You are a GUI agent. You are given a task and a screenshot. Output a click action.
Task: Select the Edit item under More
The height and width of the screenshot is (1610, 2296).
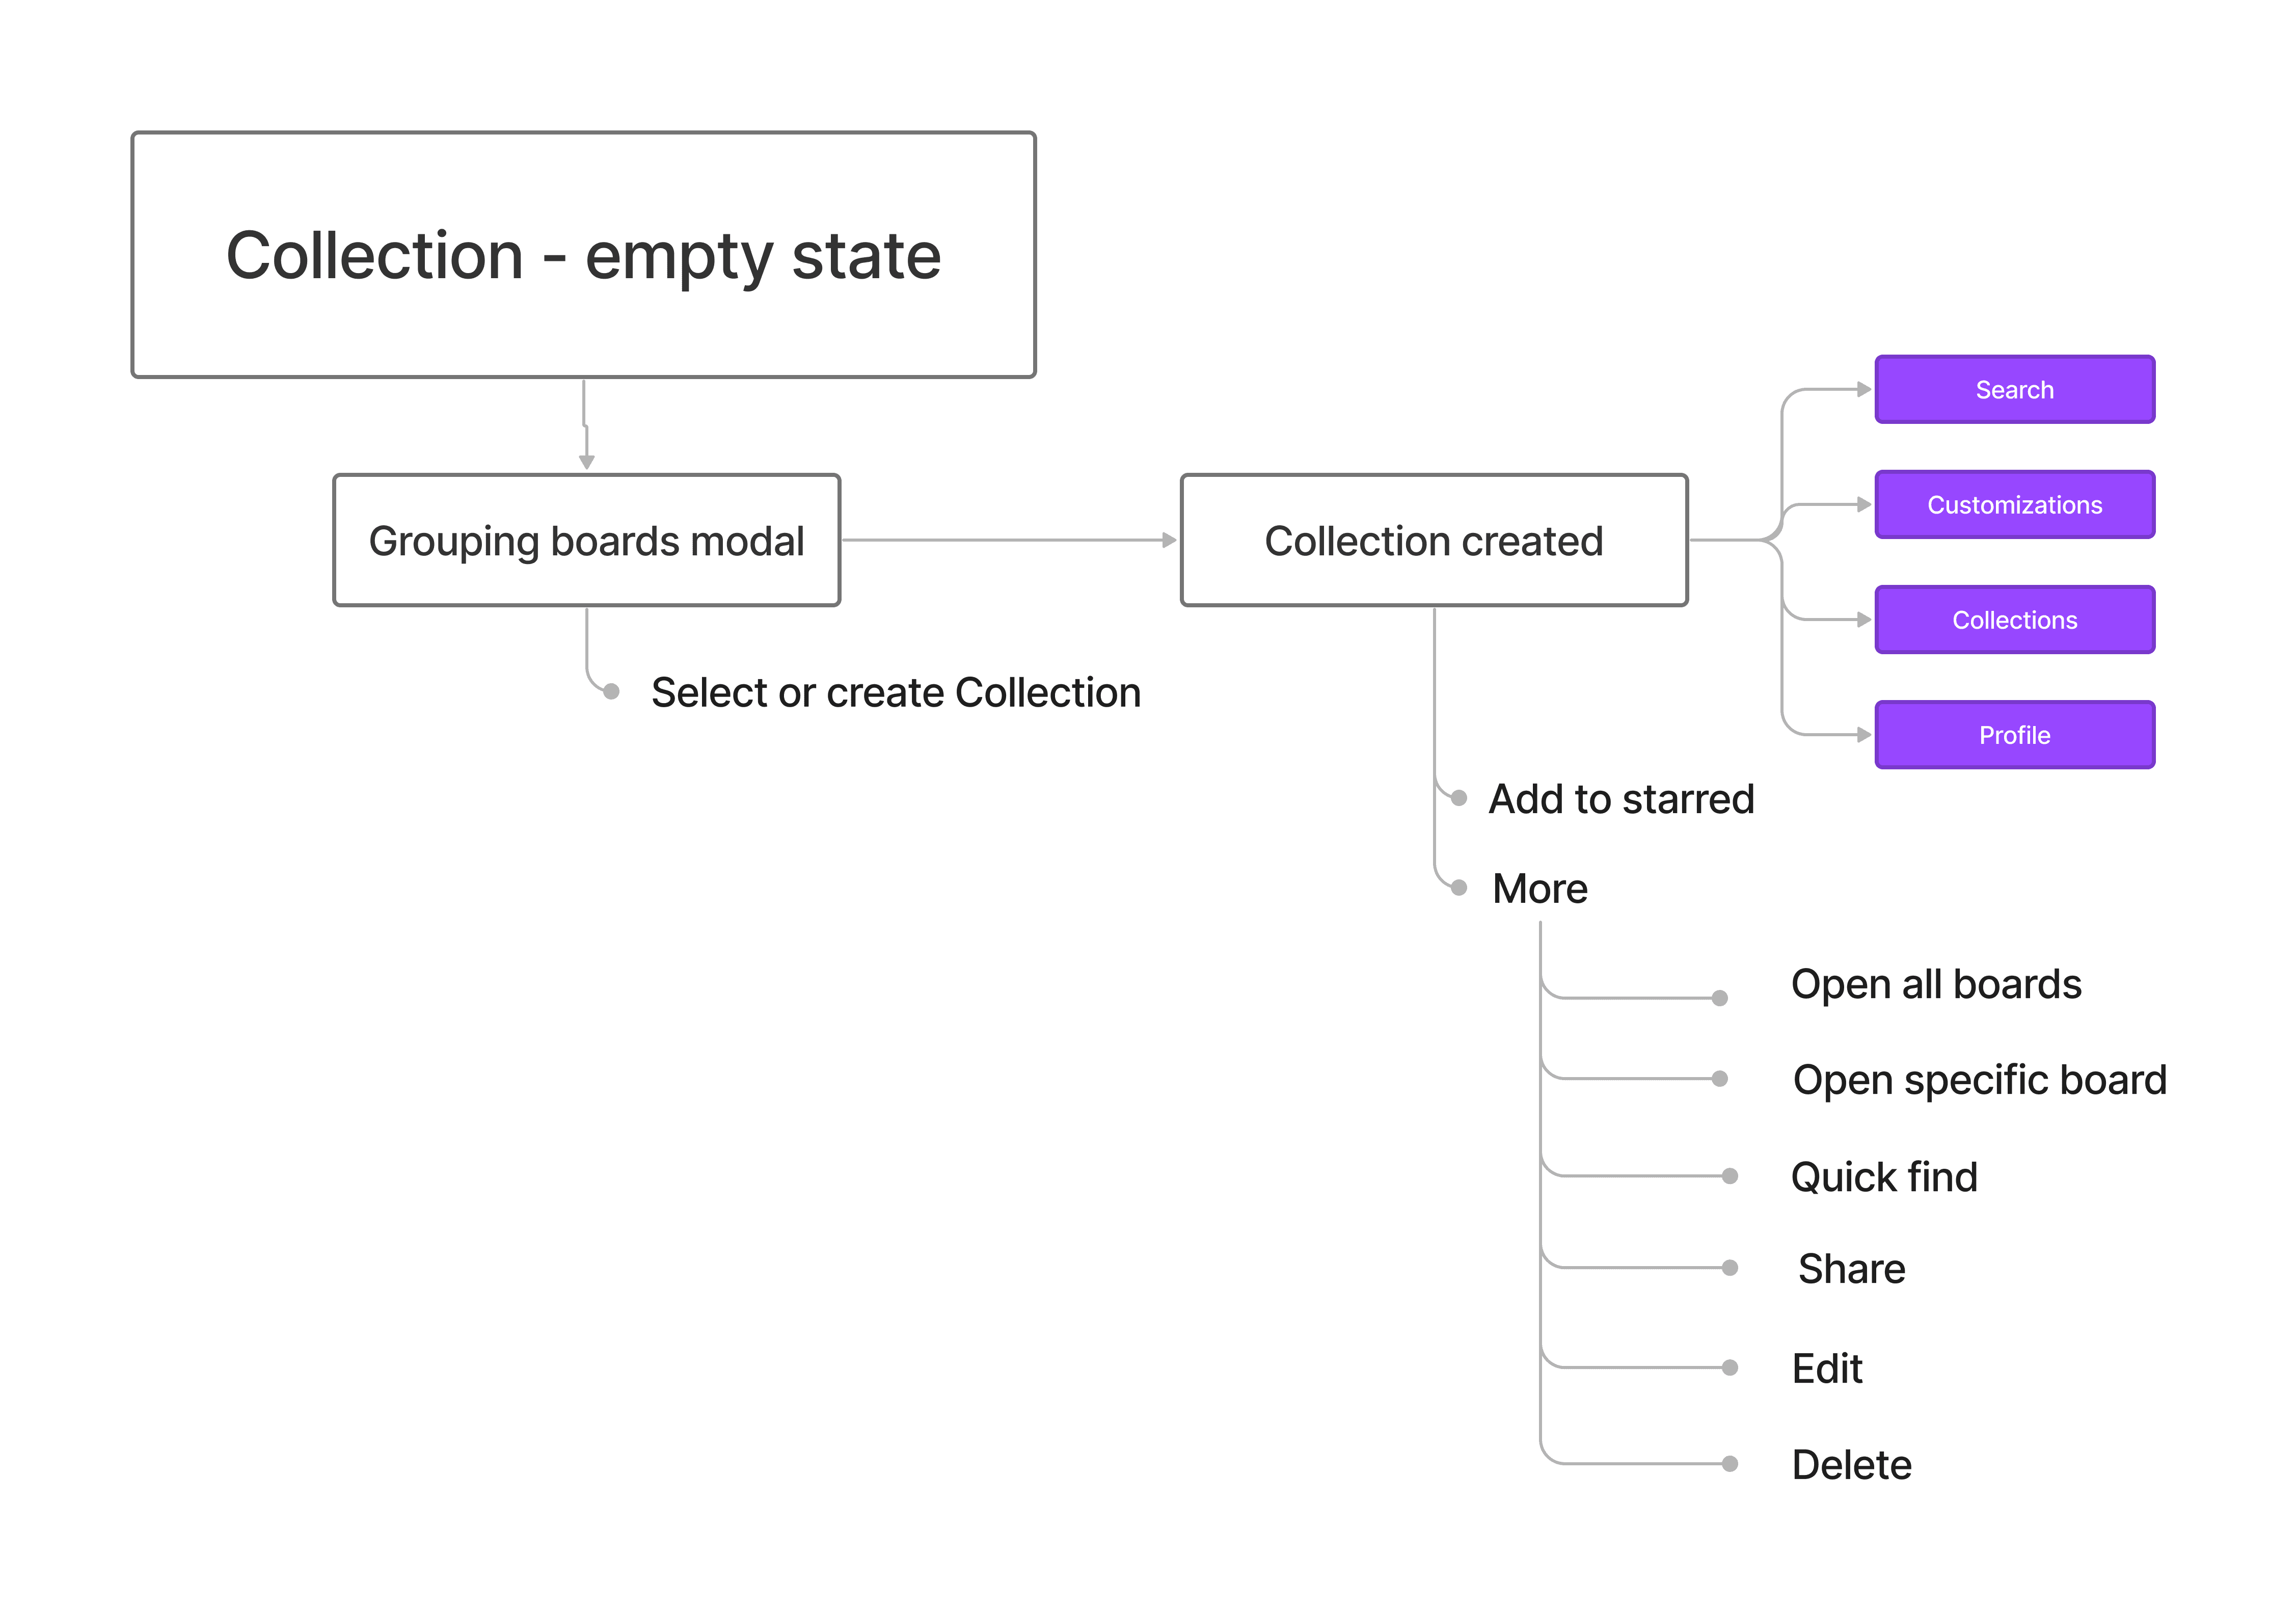(1827, 1368)
